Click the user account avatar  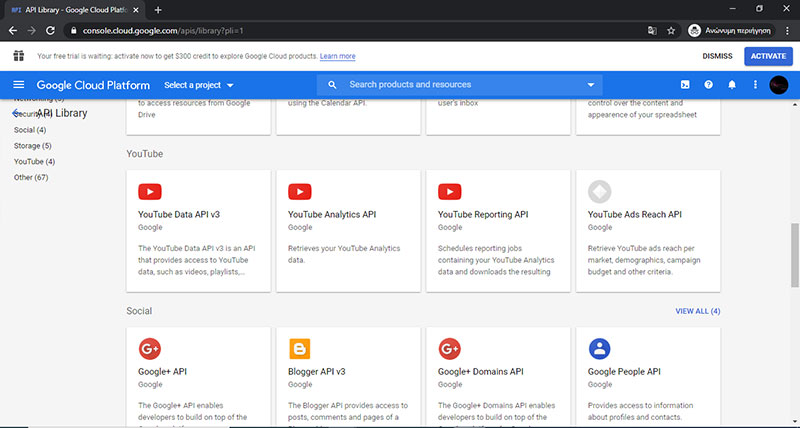click(779, 85)
